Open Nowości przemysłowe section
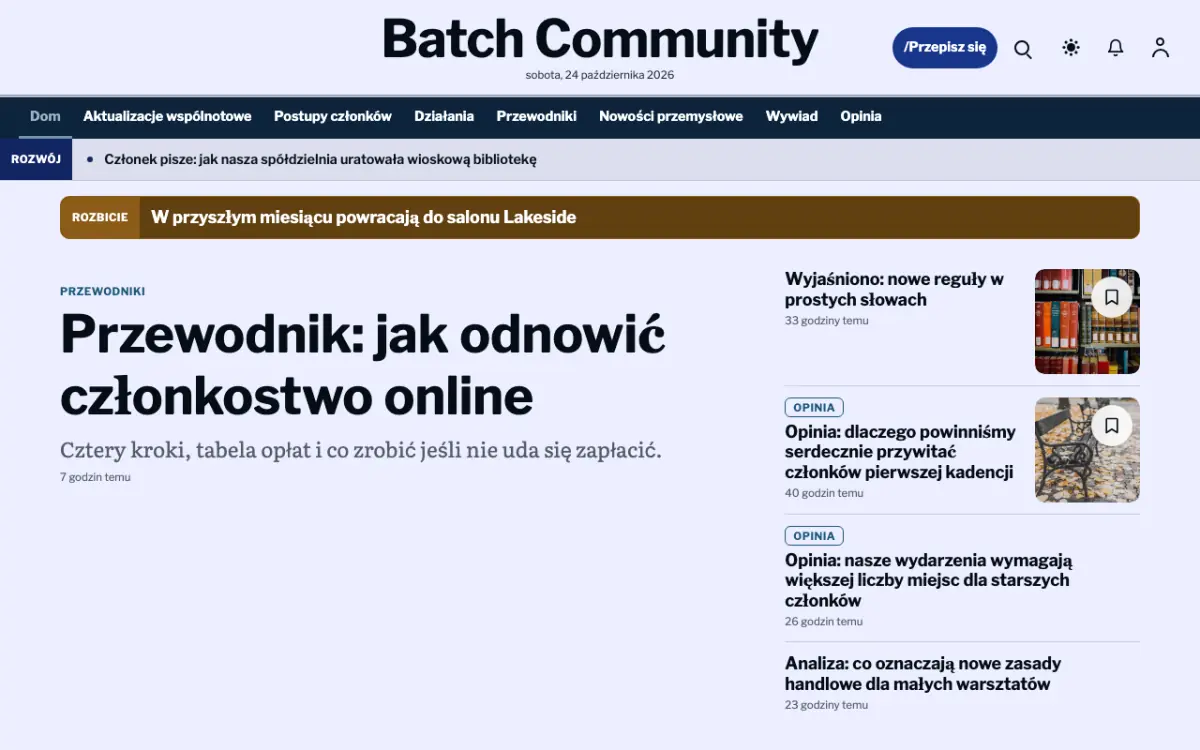The image size is (1200, 750). [671, 116]
